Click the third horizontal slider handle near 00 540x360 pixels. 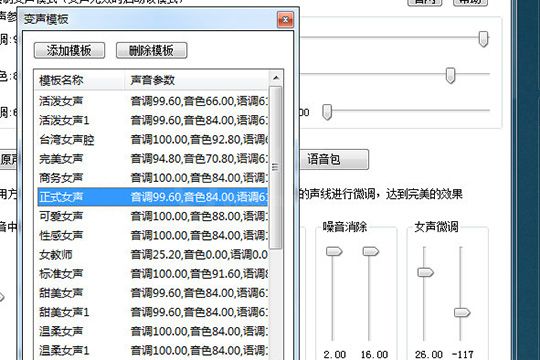pyautogui.click(x=327, y=112)
